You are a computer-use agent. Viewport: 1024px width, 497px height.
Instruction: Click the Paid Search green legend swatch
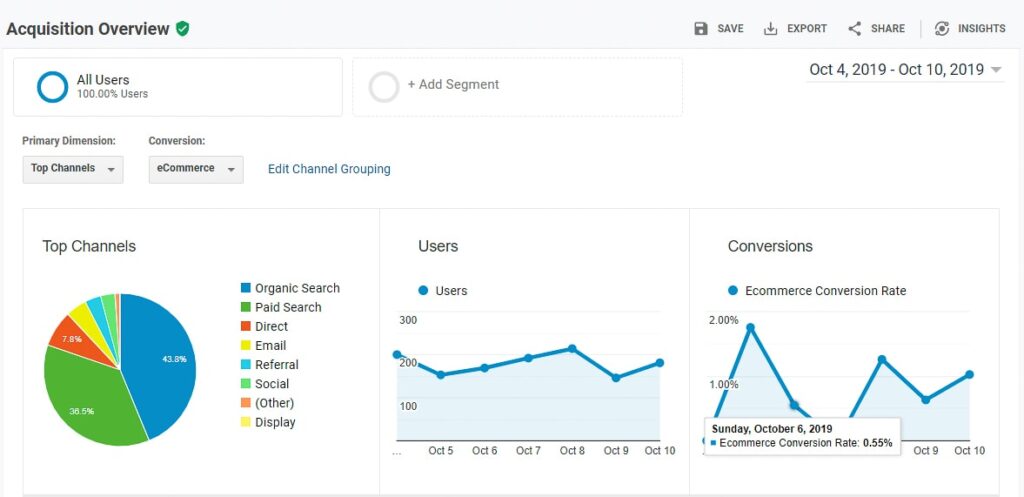pos(246,307)
